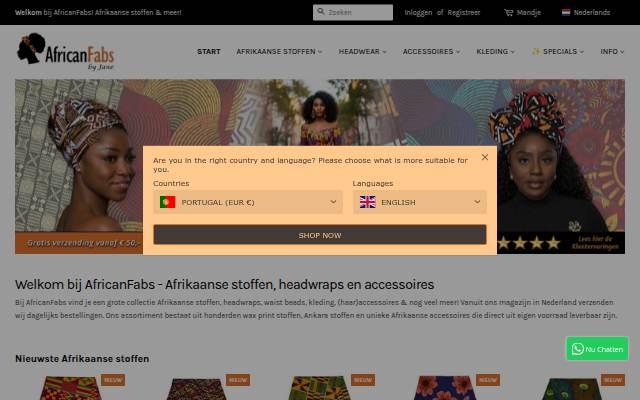Screen dimensions: 640x400
Task: Click the 'Lees hier de klantervaringen' banner text
Action: [x=595, y=242]
